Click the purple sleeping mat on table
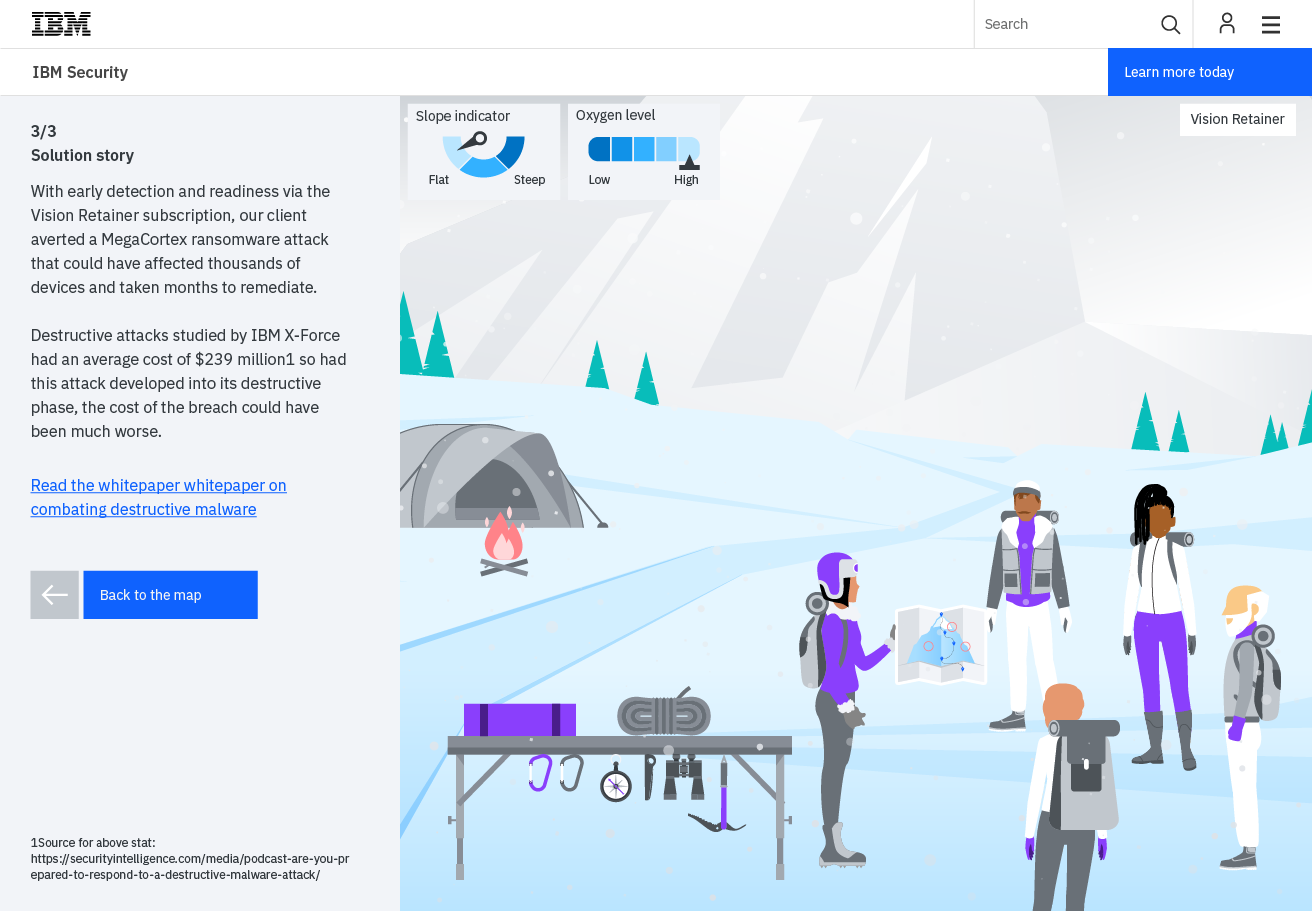1312x911 pixels. click(x=520, y=720)
